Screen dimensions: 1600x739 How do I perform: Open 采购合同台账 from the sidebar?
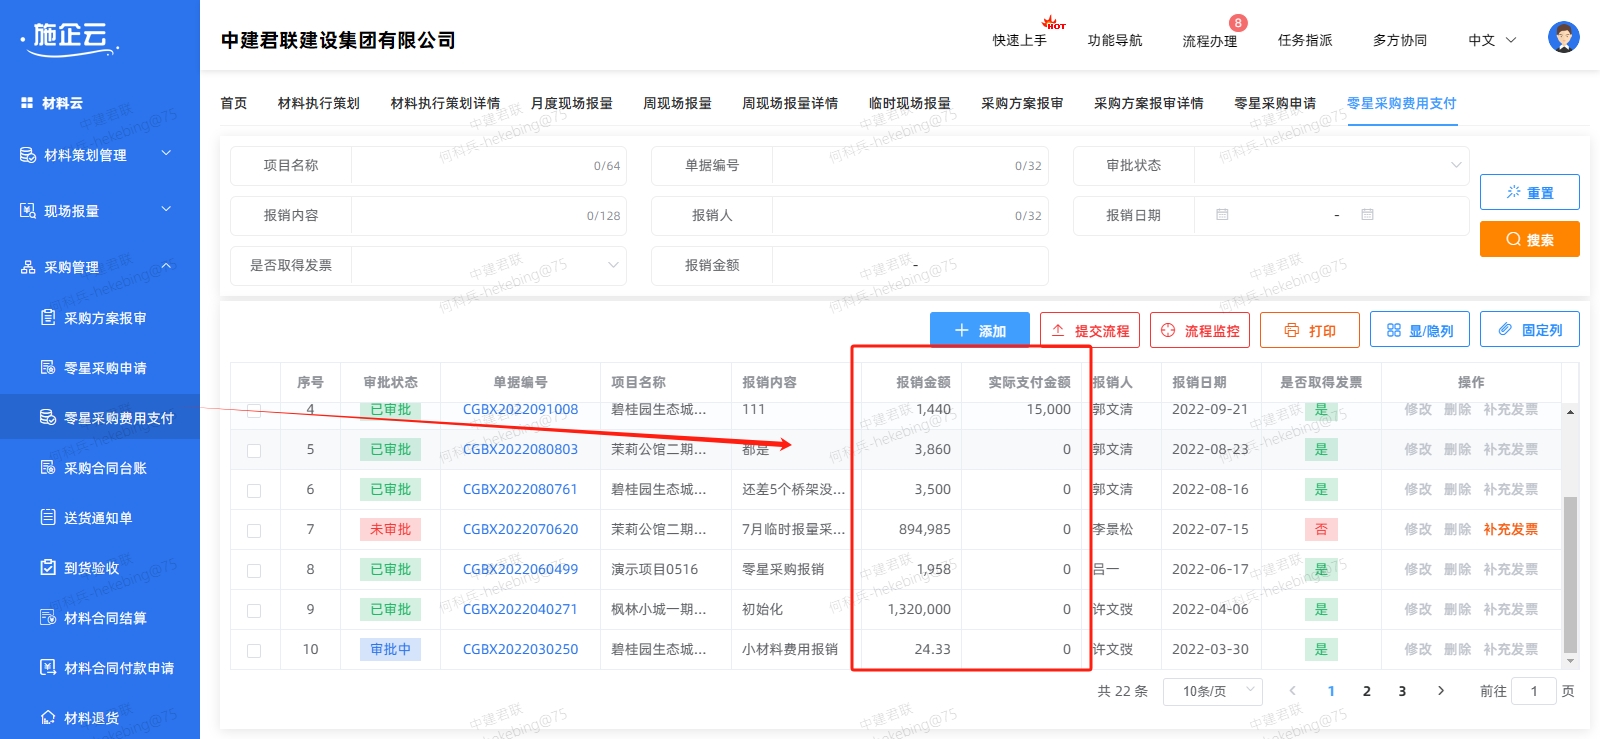[105, 468]
